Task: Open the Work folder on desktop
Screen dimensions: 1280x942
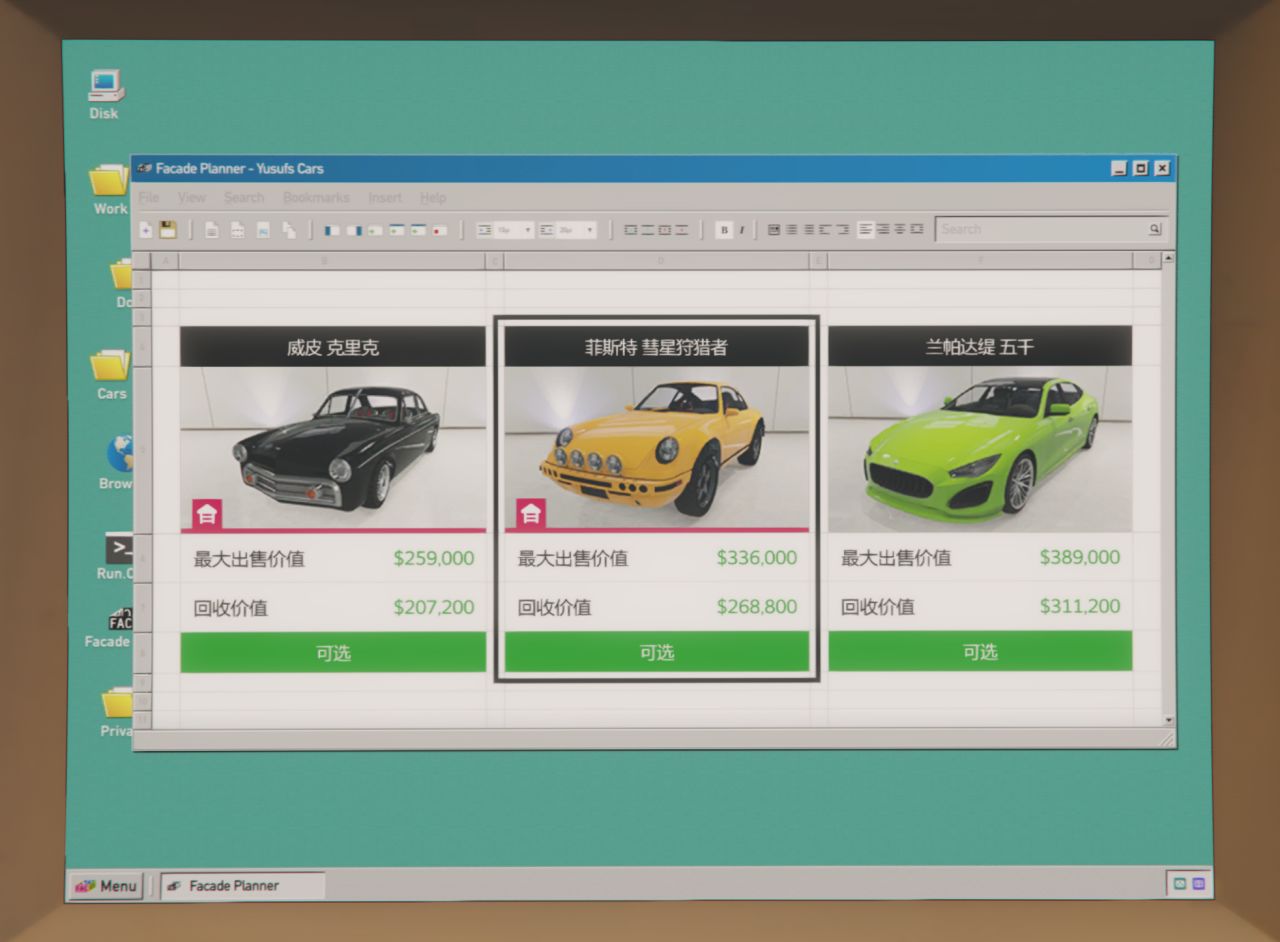Action: coord(110,189)
